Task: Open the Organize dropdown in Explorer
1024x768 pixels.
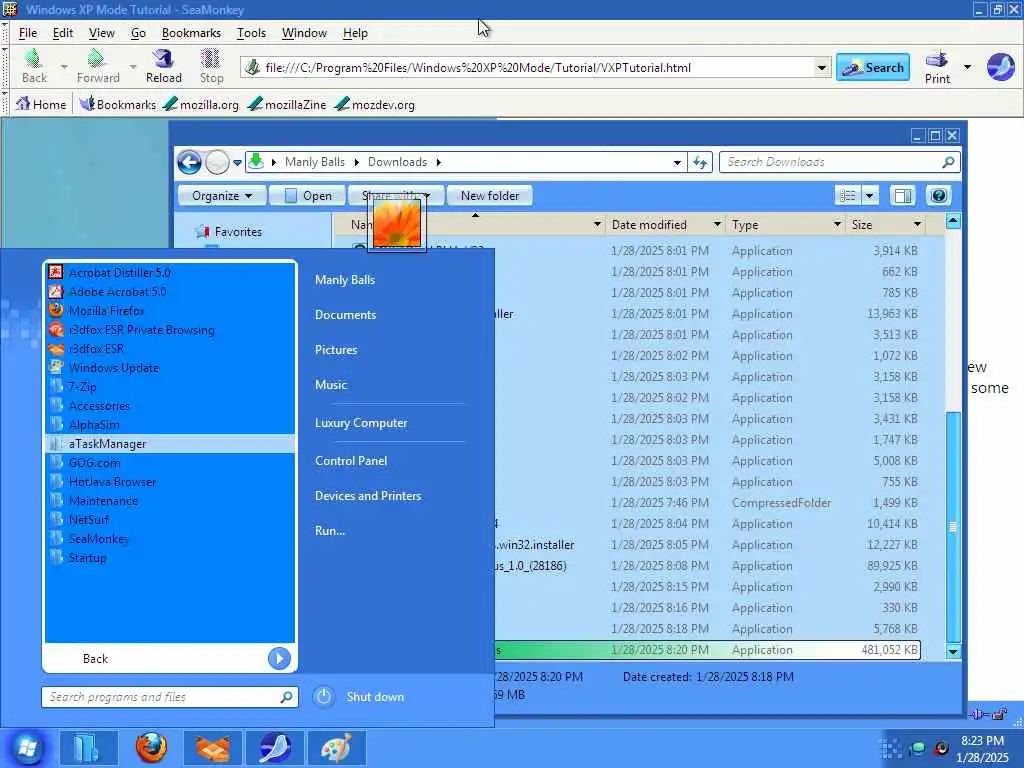Action: click(222, 195)
